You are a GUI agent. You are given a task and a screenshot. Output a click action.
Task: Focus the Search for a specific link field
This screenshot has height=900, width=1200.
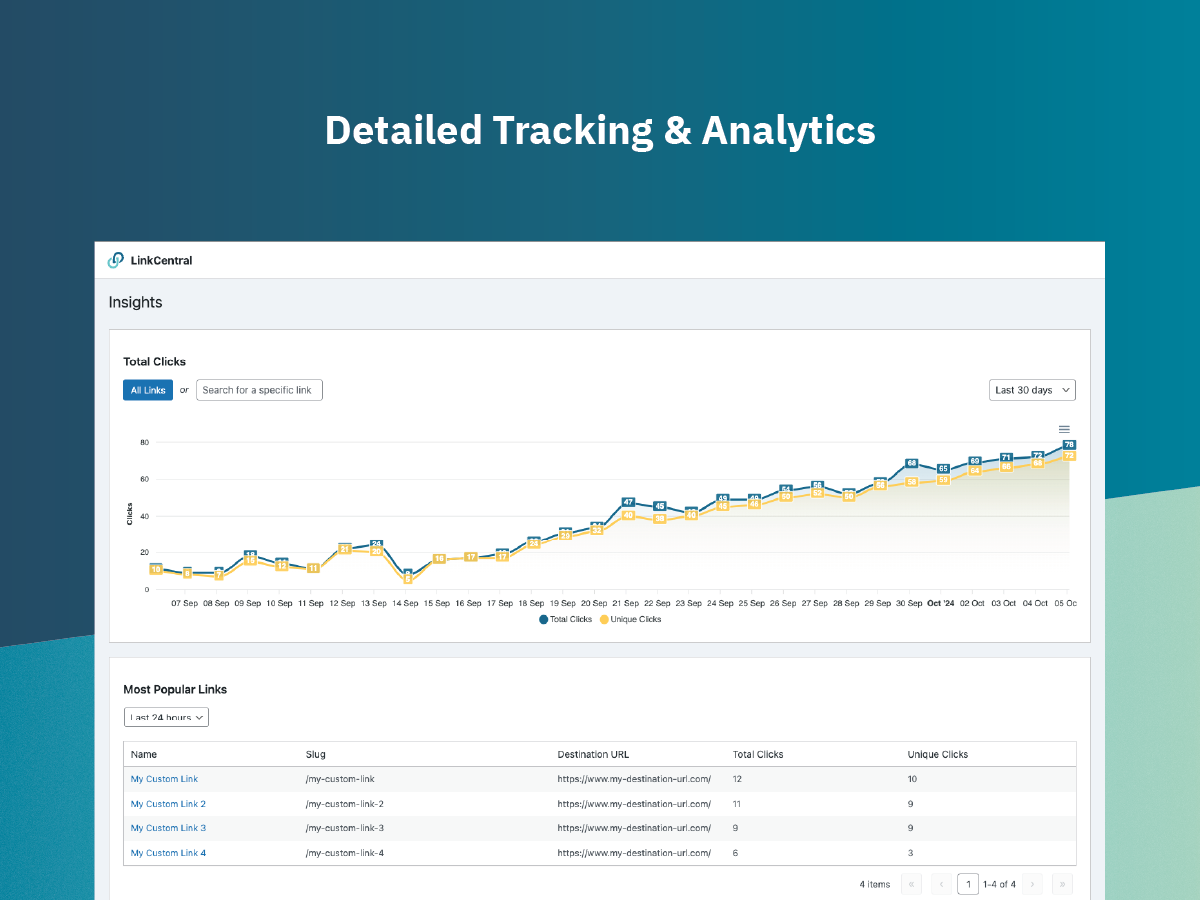(x=259, y=390)
